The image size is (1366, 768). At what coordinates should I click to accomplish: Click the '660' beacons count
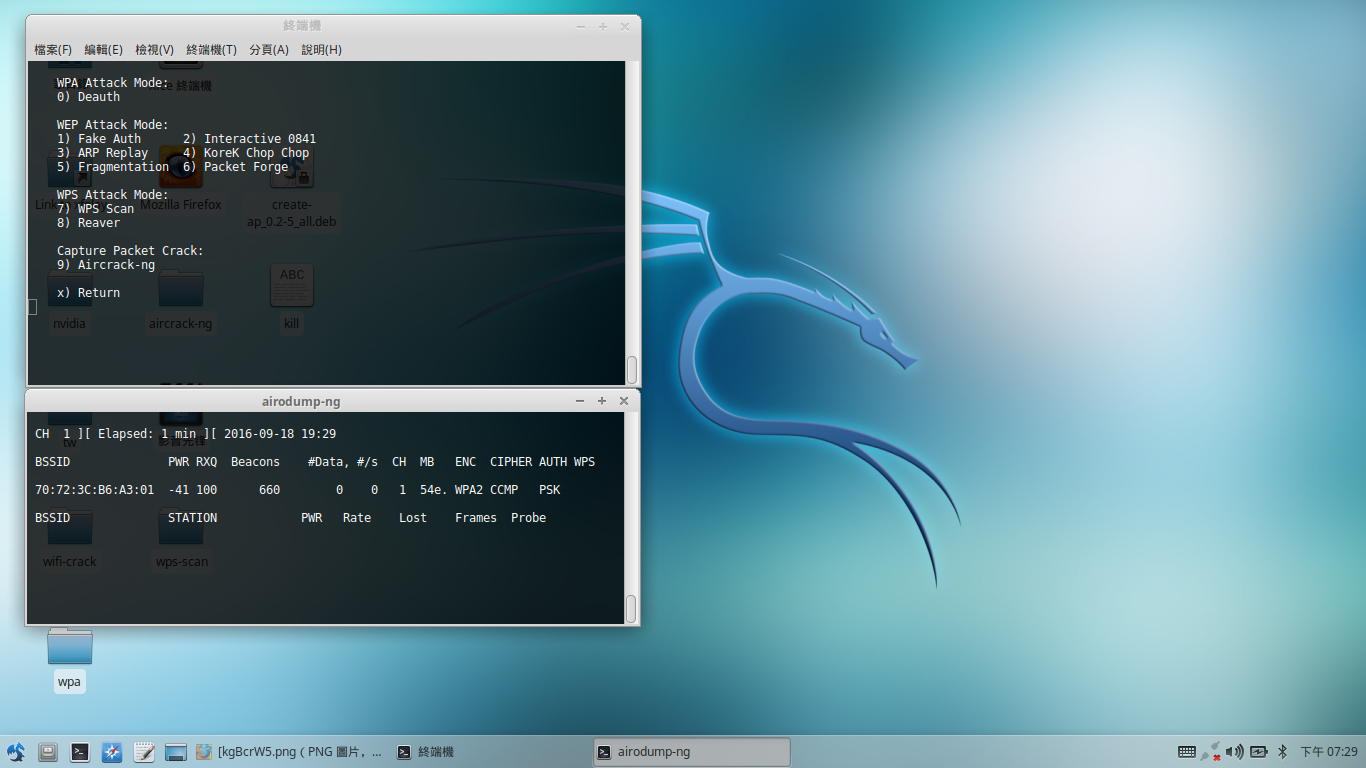tap(270, 490)
